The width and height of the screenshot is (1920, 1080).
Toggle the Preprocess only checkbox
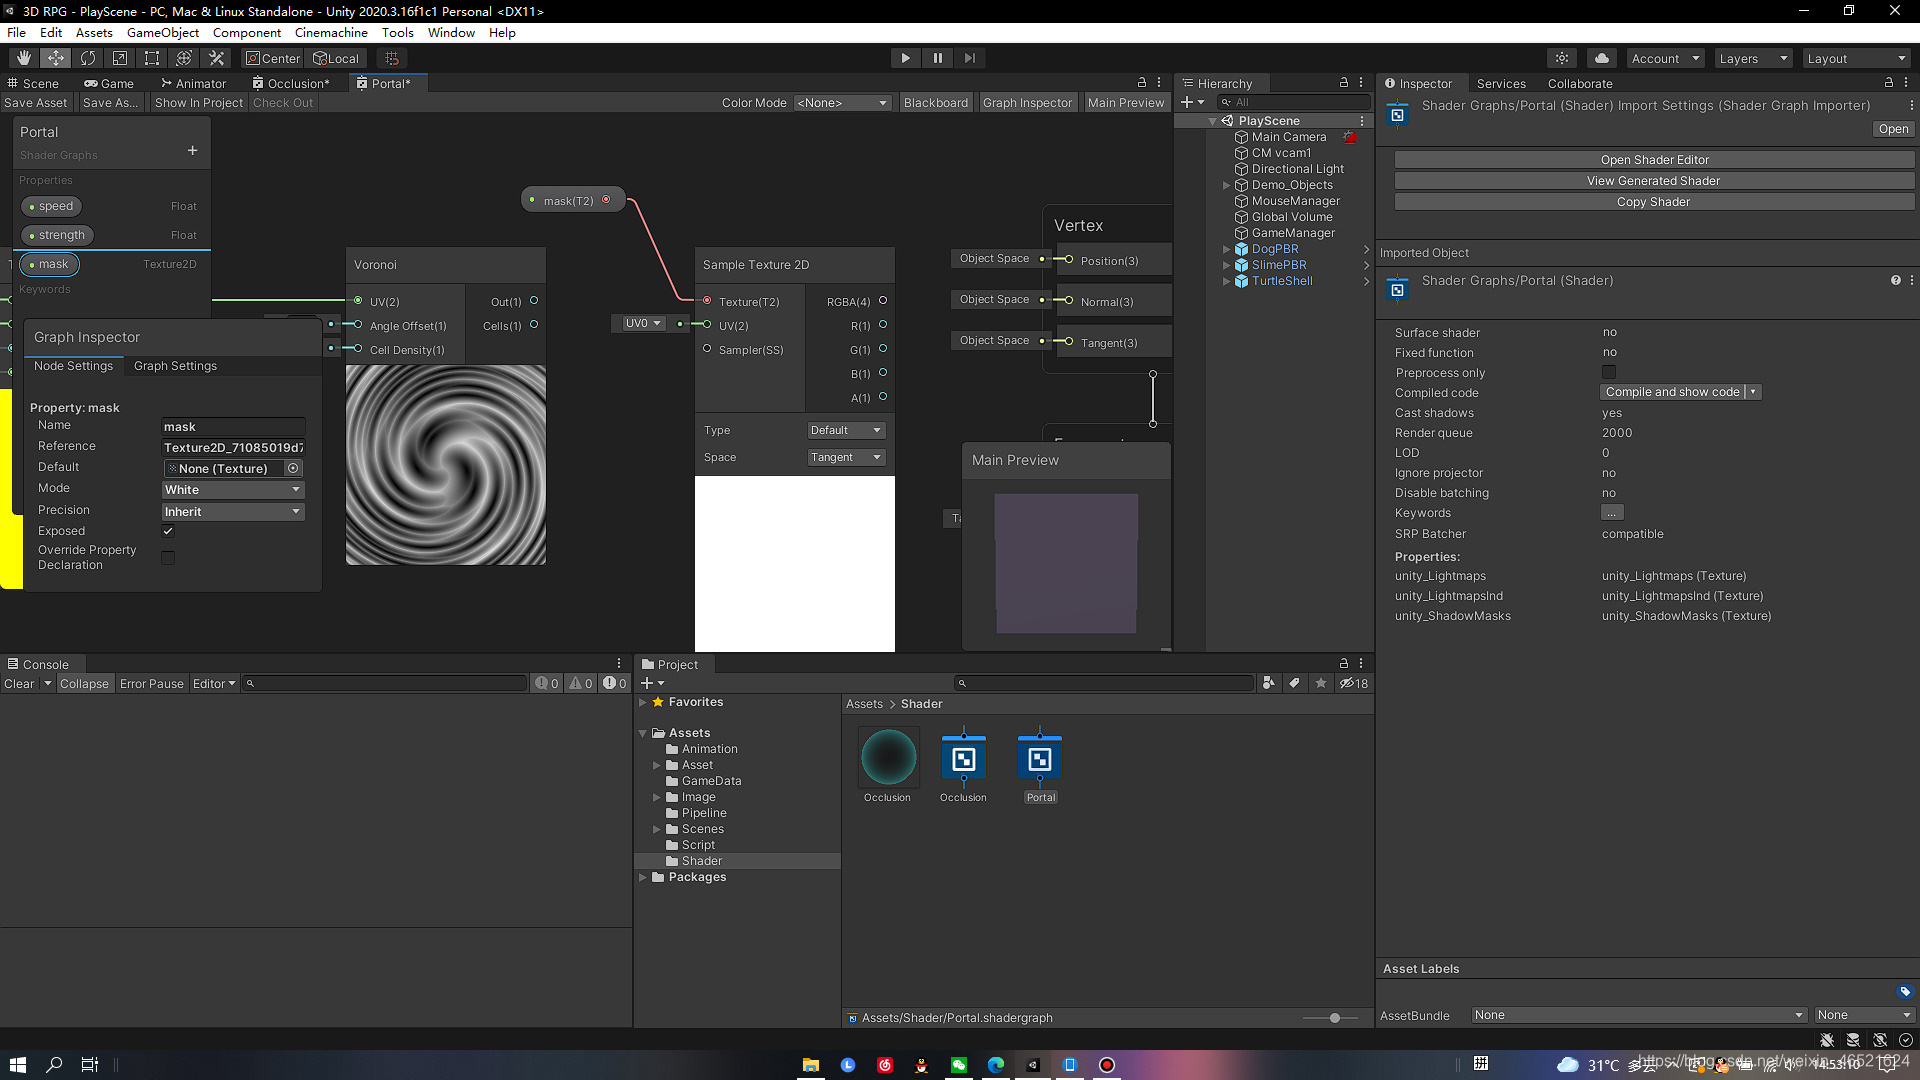pyautogui.click(x=1609, y=373)
